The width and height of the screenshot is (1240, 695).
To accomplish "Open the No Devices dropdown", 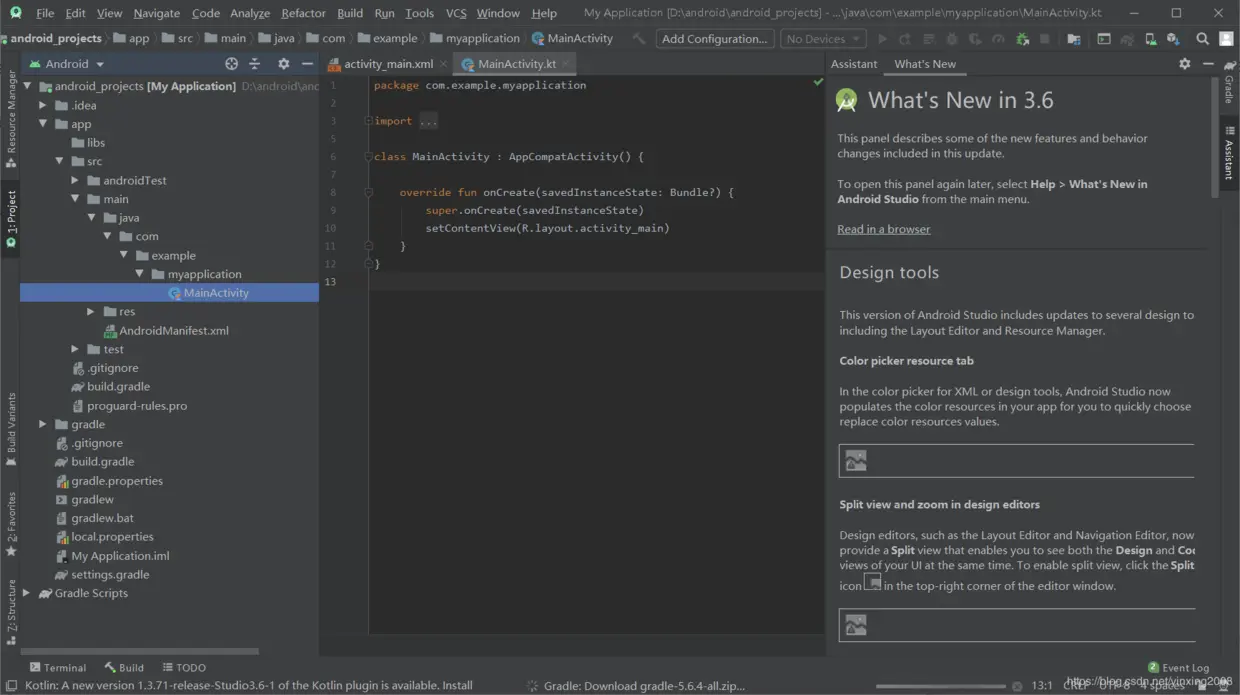I will coord(823,39).
